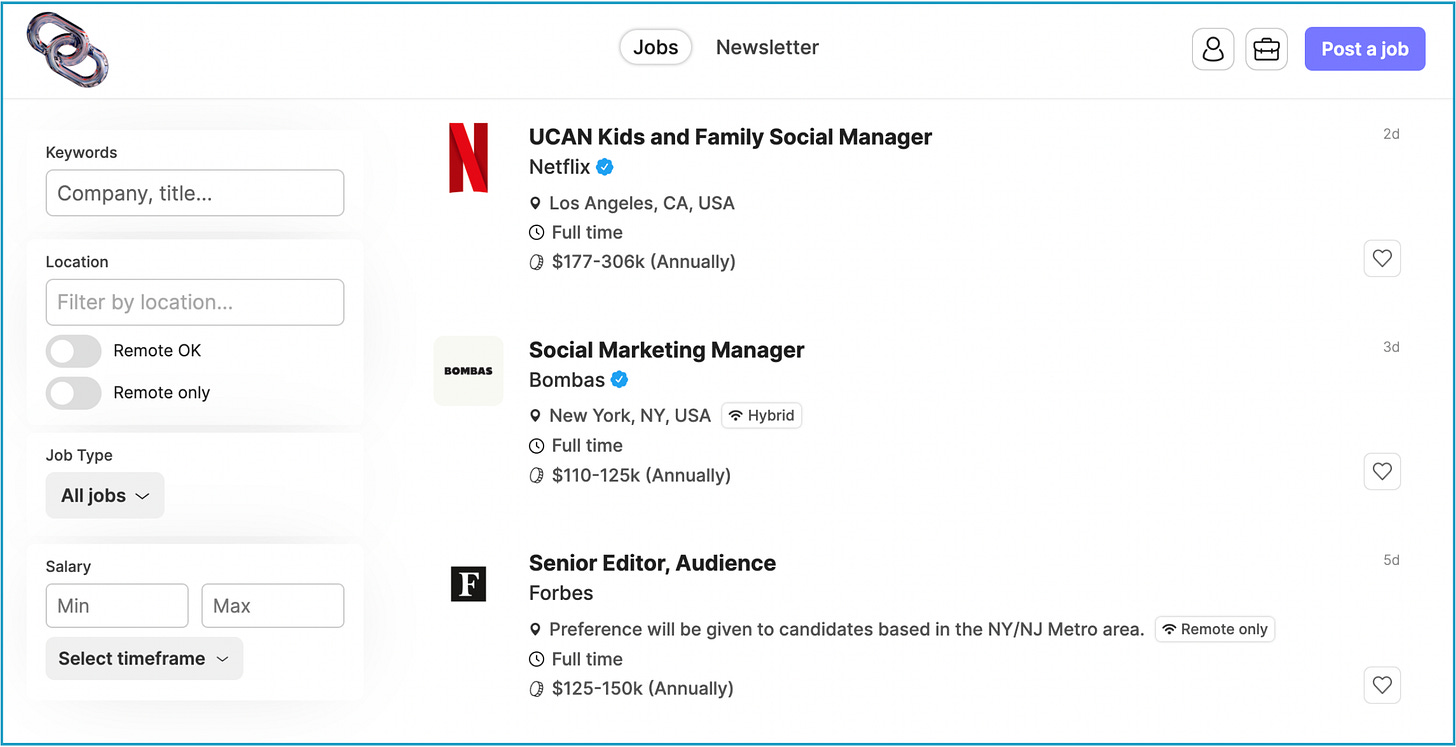Open the Newsletter tab
The height and width of the screenshot is (747, 1456).
pos(767,47)
